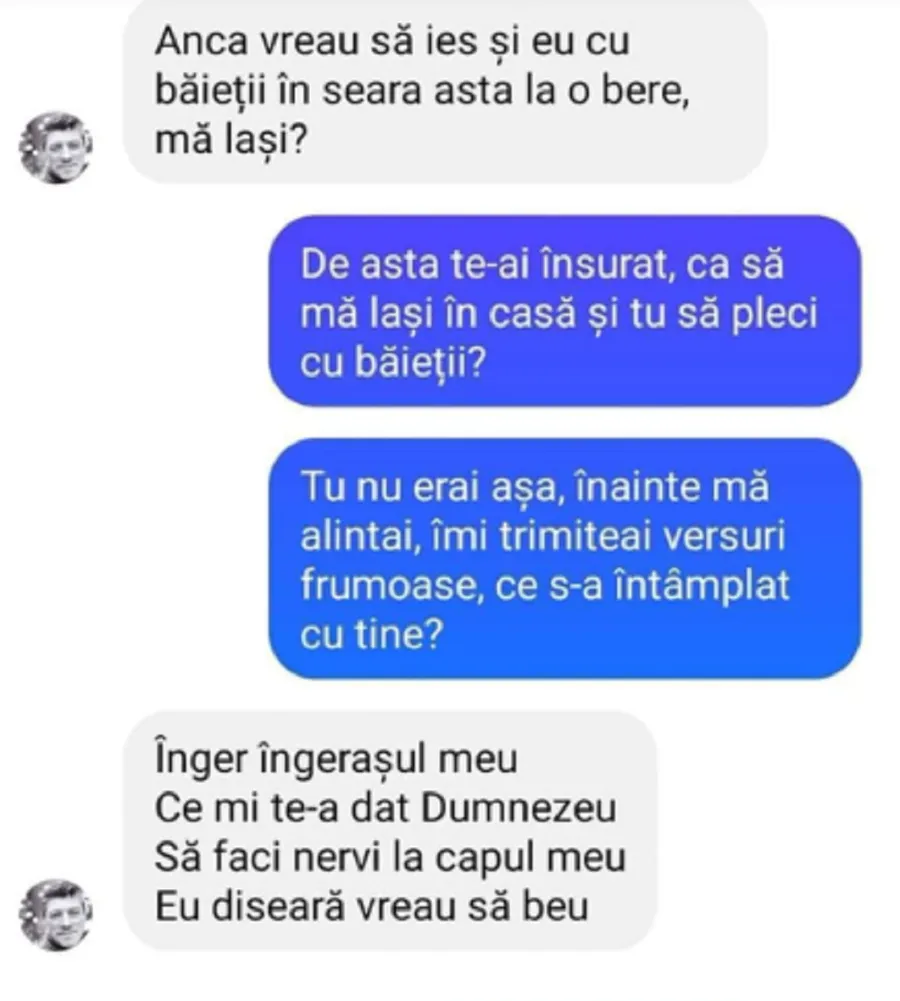Select the 'Anca vreau să ies' message bubble

click(445, 90)
